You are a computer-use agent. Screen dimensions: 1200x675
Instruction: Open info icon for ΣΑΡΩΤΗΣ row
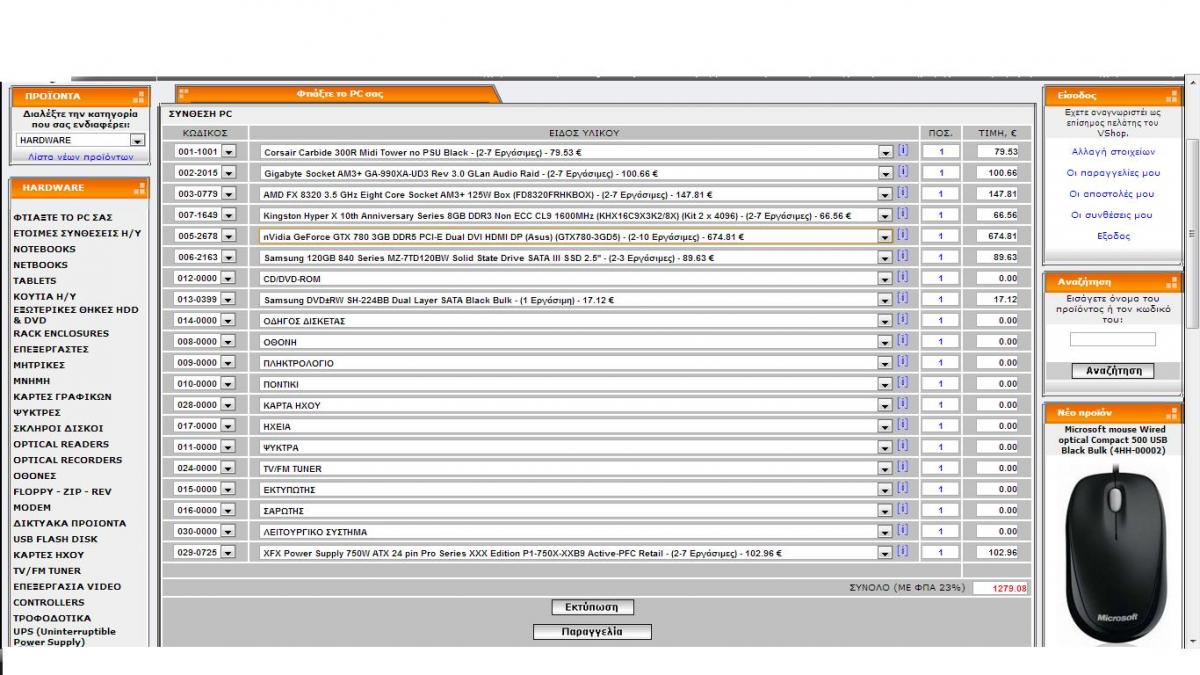pyautogui.click(x=902, y=509)
